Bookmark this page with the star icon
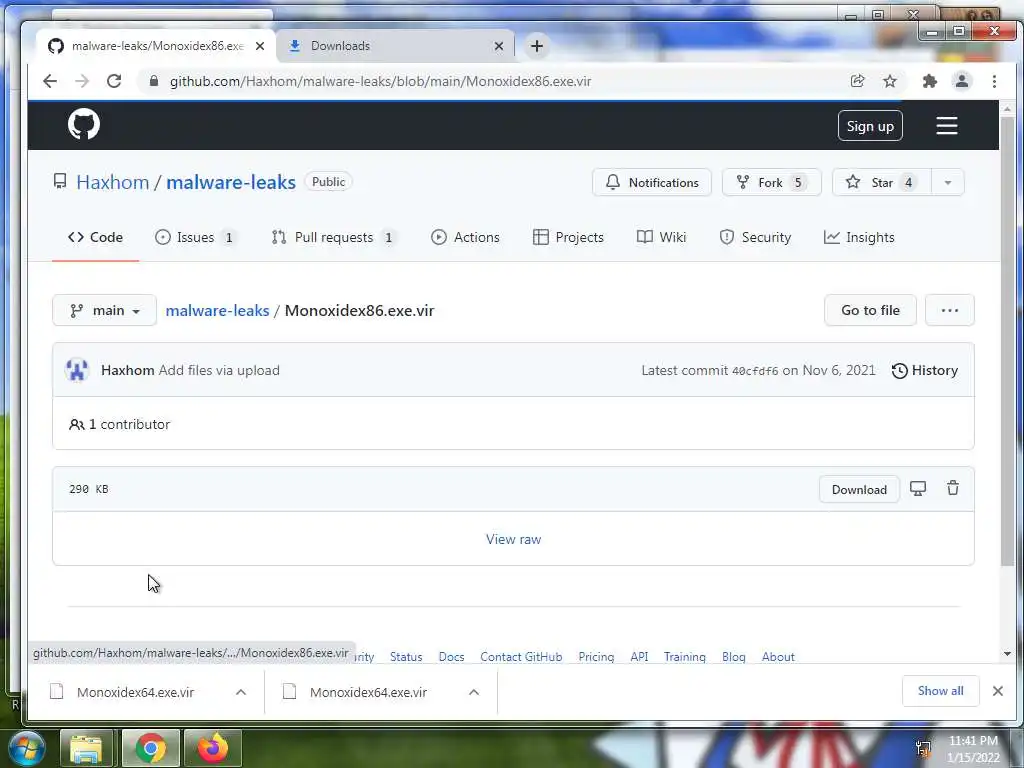Viewport: 1024px width, 768px height. coord(889,81)
